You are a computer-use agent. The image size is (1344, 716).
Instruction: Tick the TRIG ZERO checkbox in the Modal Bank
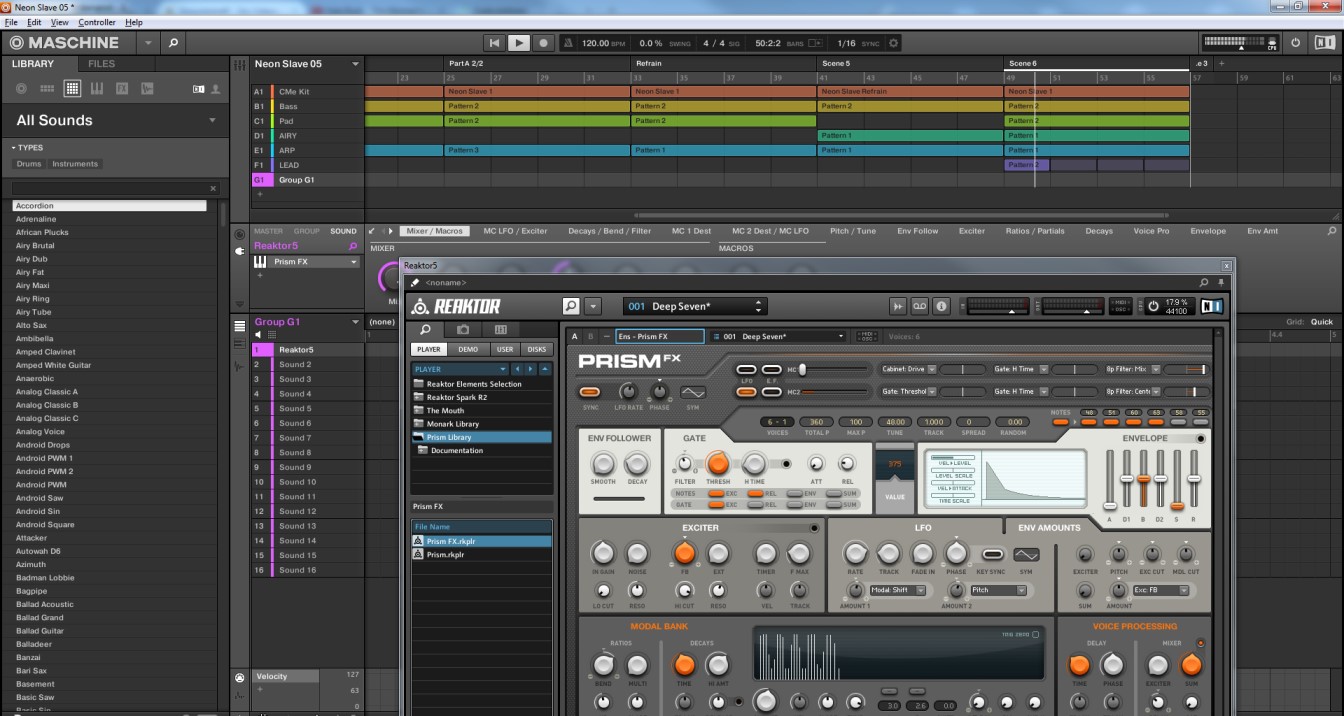pyautogui.click(x=1035, y=635)
